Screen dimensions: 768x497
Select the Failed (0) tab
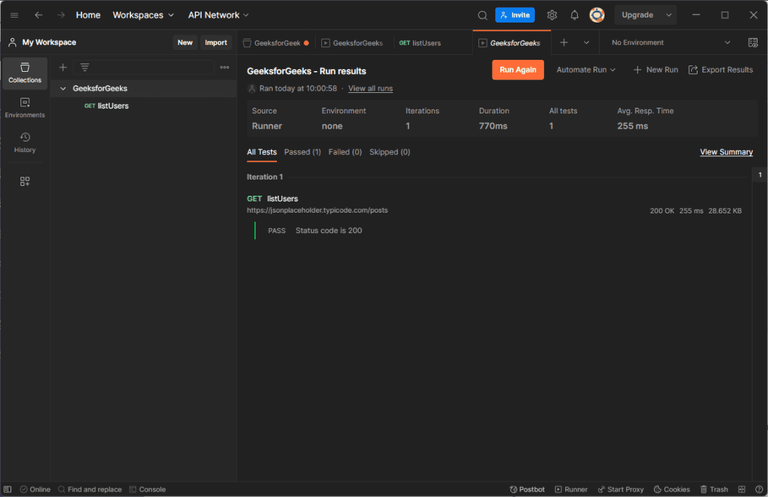(345, 152)
